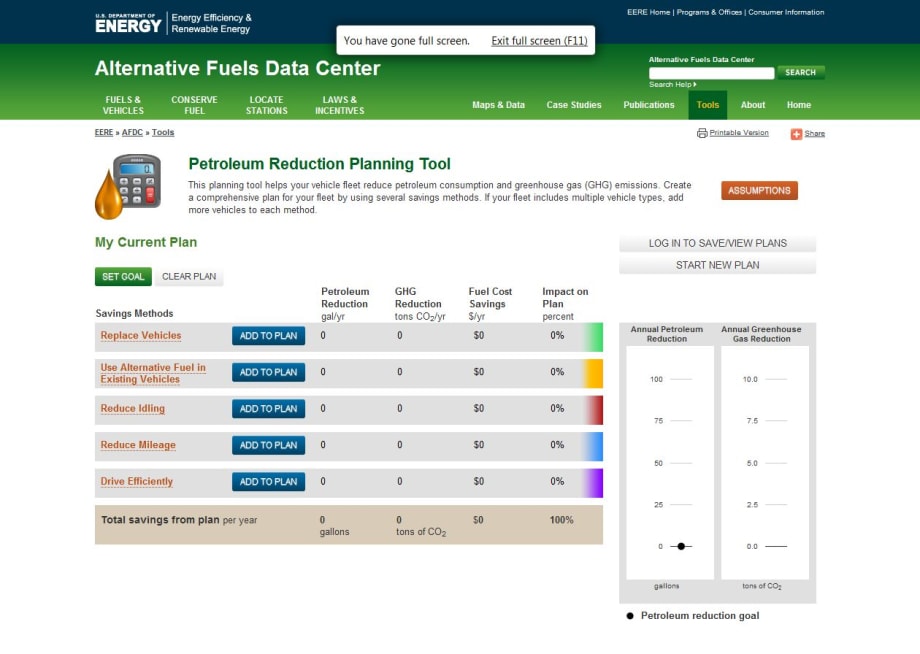Open the Reduce Mileage link

click(138, 445)
